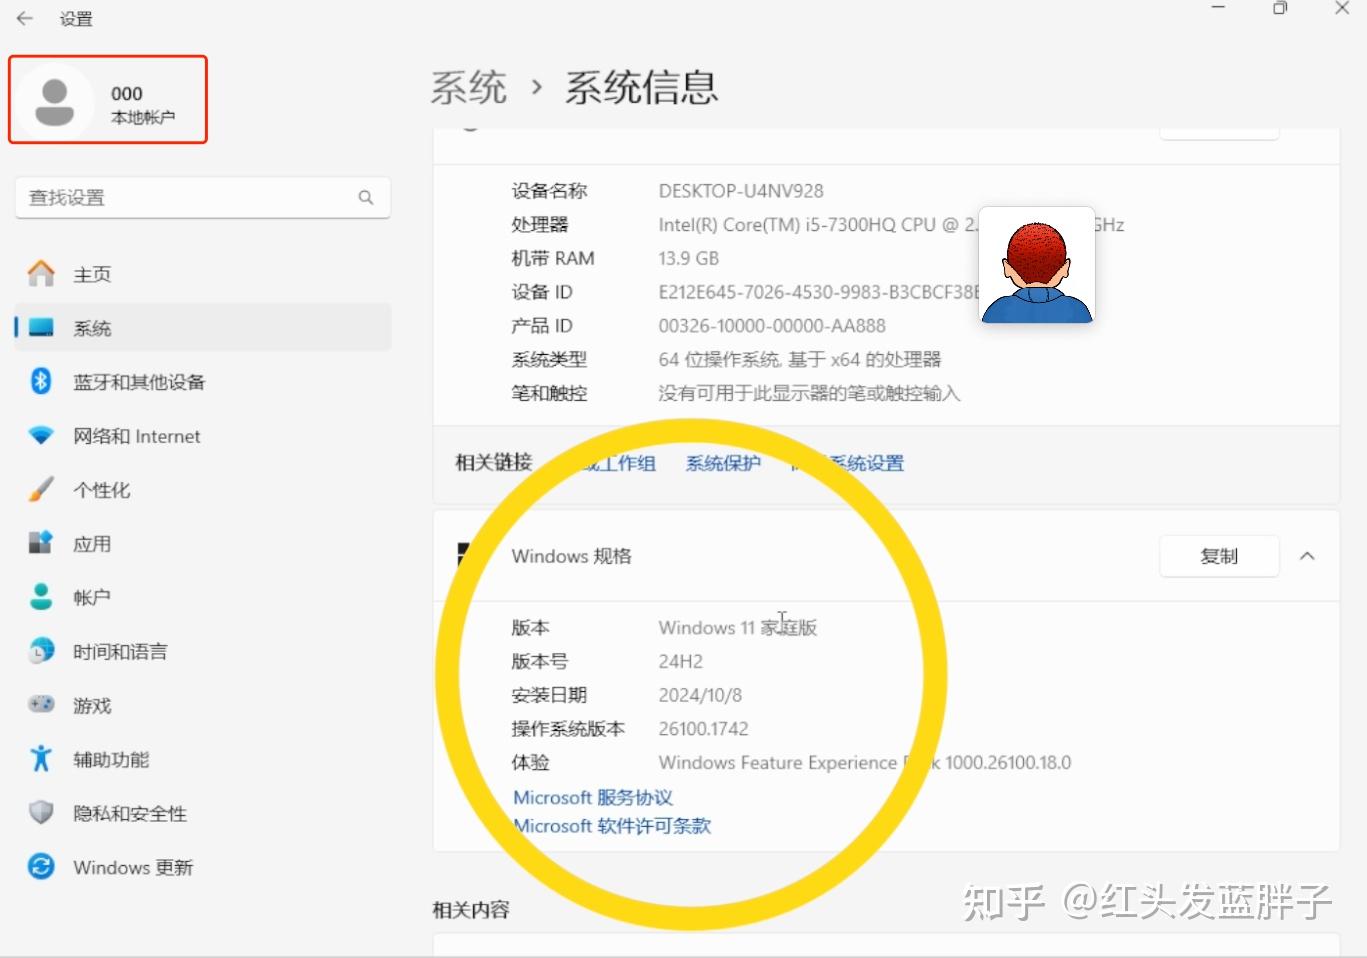Open 主页 in the sidebar

(x=203, y=274)
